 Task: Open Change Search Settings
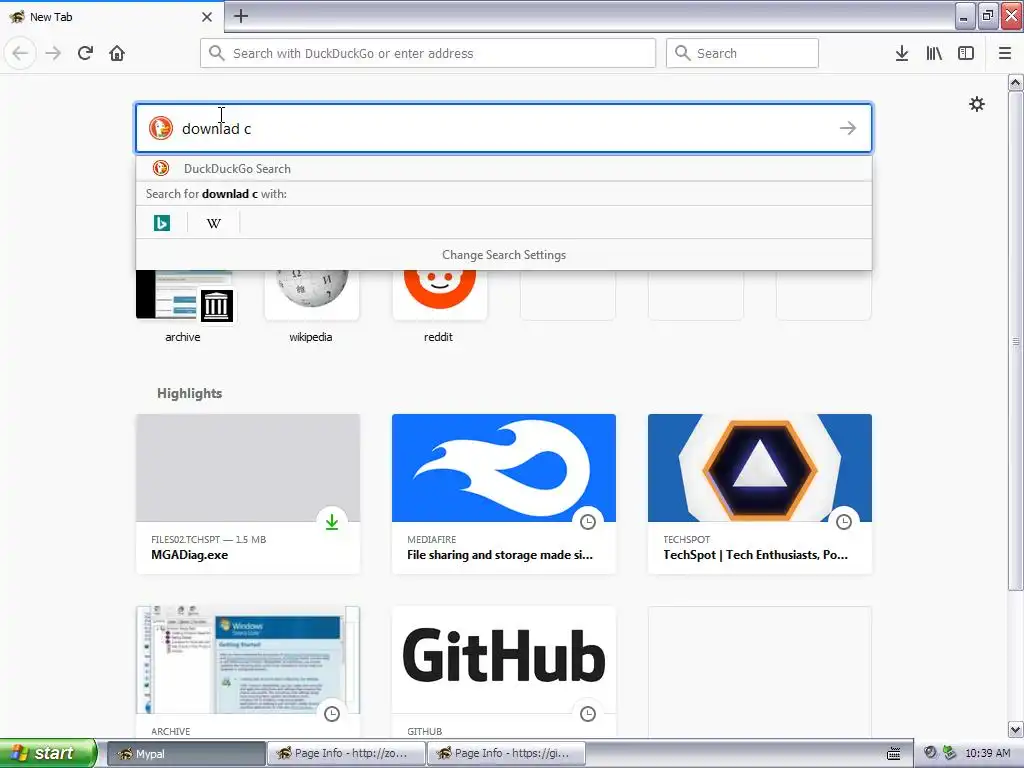504,255
